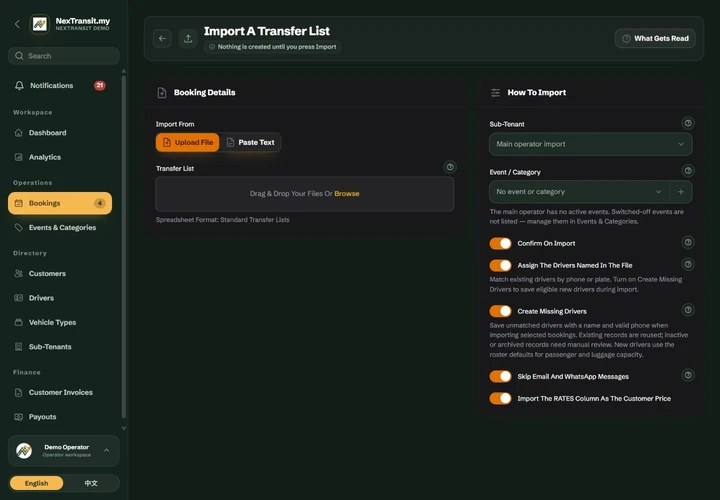This screenshot has height=500, width=720.
Task: Open help for Sub-Tenant field
Action: pyautogui.click(x=688, y=123)
